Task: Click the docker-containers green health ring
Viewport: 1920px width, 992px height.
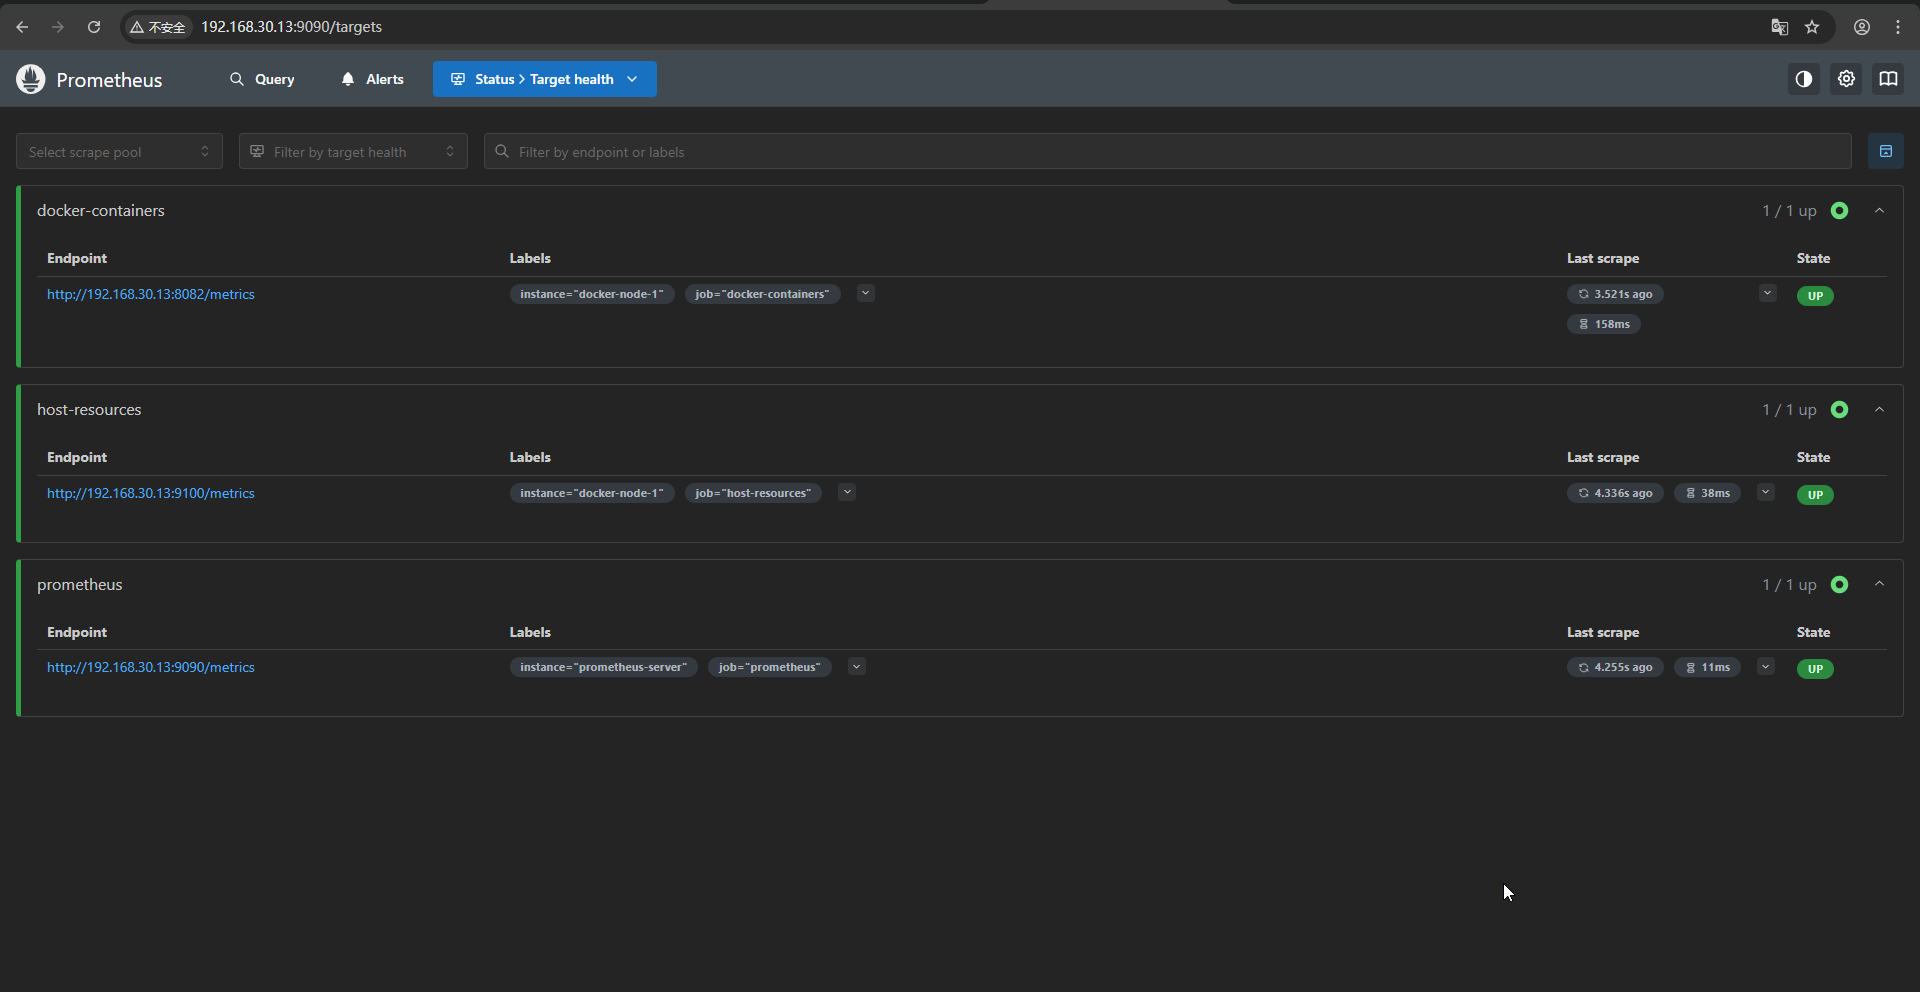Action: [x=1839, y=210]
